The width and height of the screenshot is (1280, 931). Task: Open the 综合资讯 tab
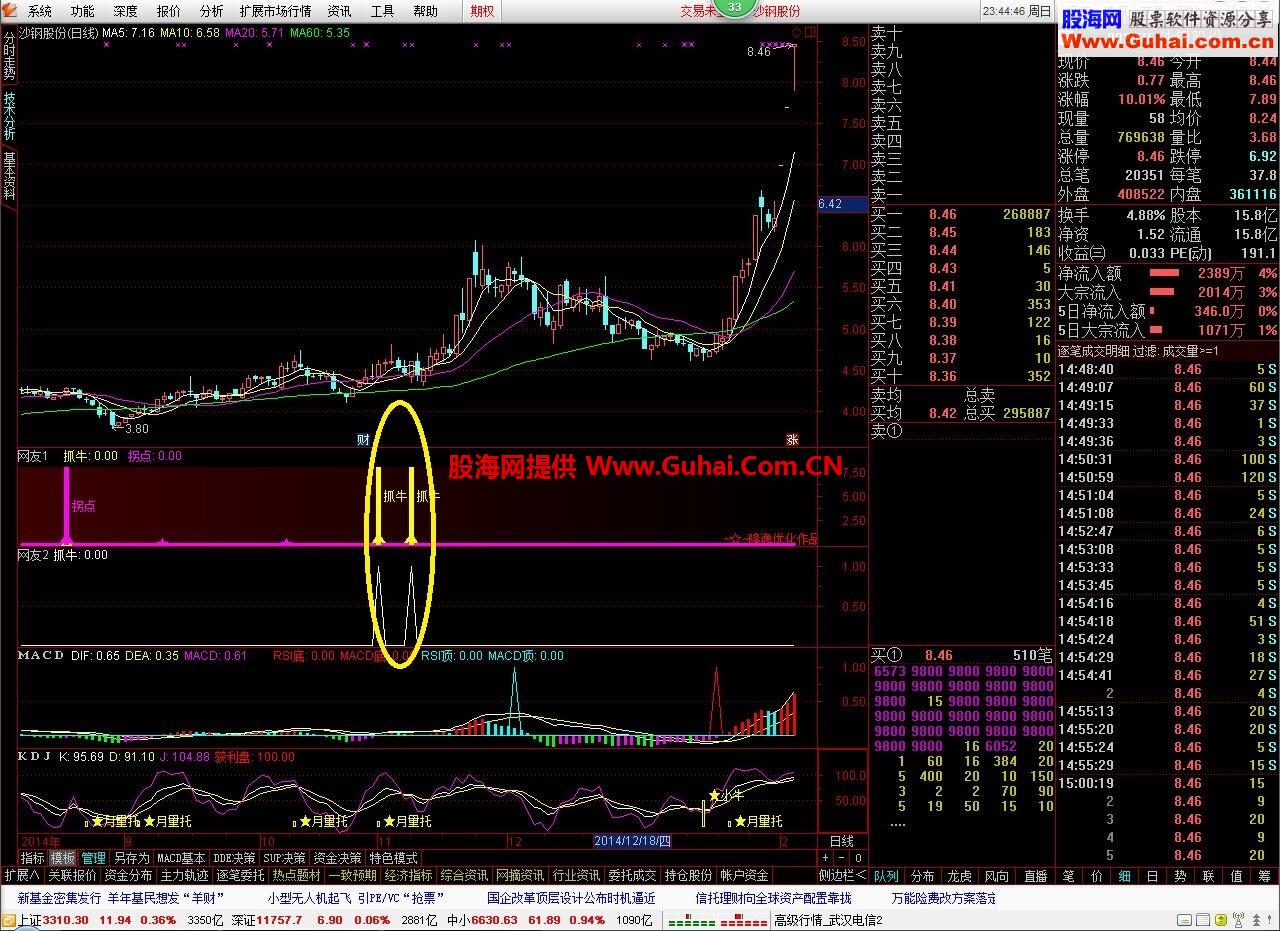465,875
